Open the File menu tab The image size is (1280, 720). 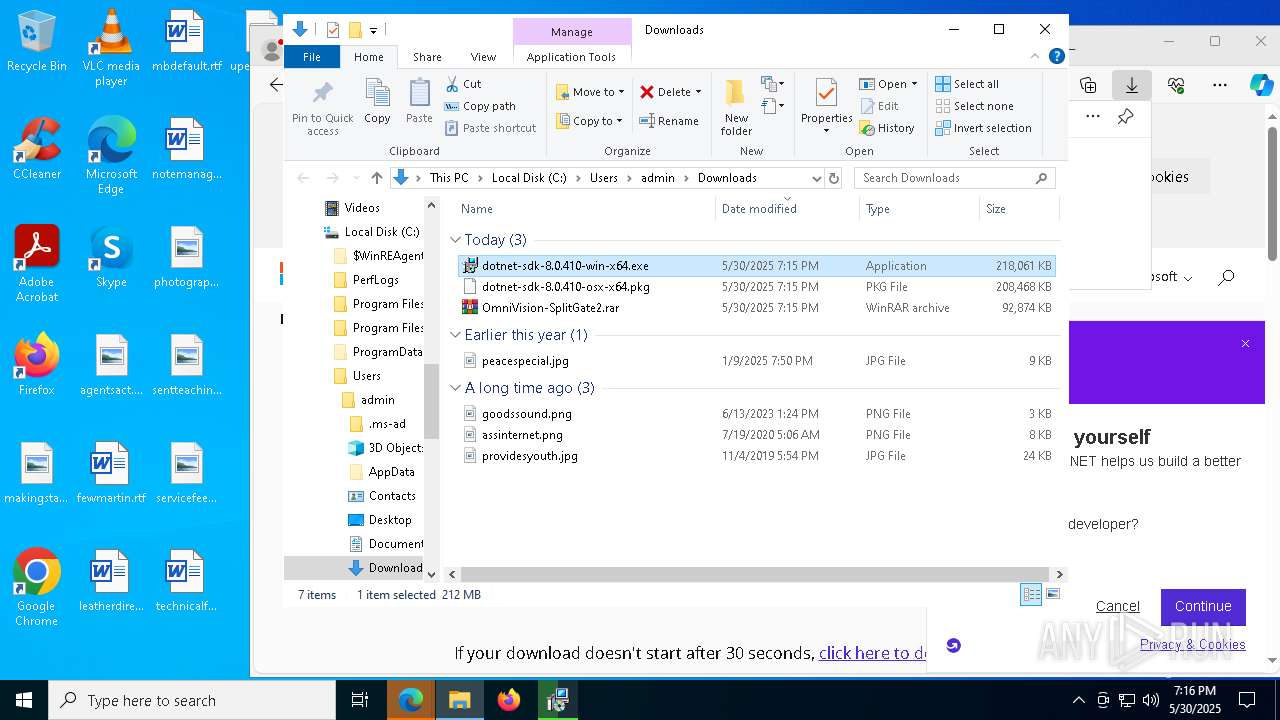tap(312, 57)
